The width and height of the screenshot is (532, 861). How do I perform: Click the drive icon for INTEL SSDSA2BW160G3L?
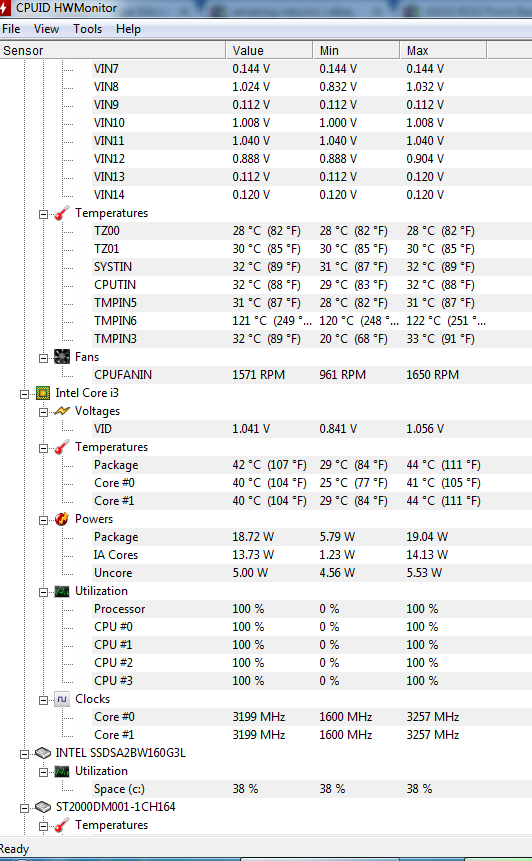[43, 753]
